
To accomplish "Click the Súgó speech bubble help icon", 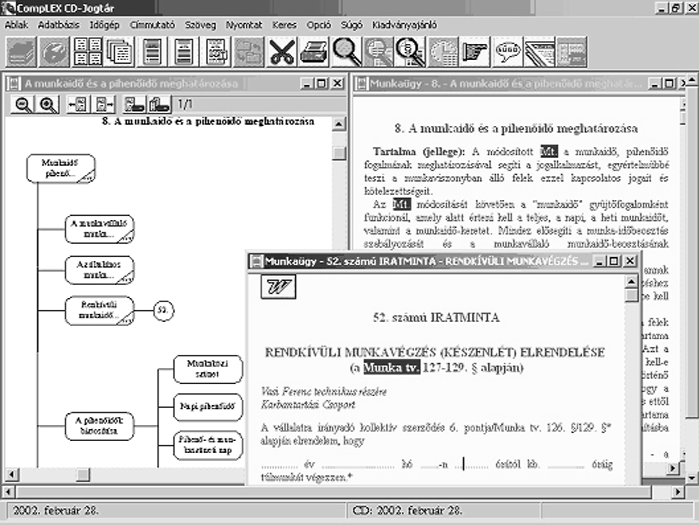I will click(508, 52).
